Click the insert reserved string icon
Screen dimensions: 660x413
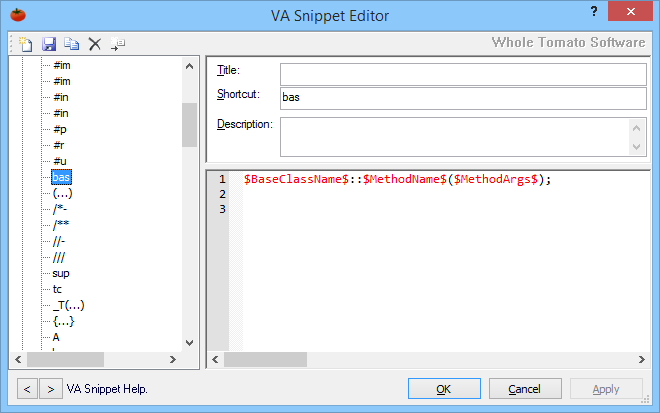(118, 44)
